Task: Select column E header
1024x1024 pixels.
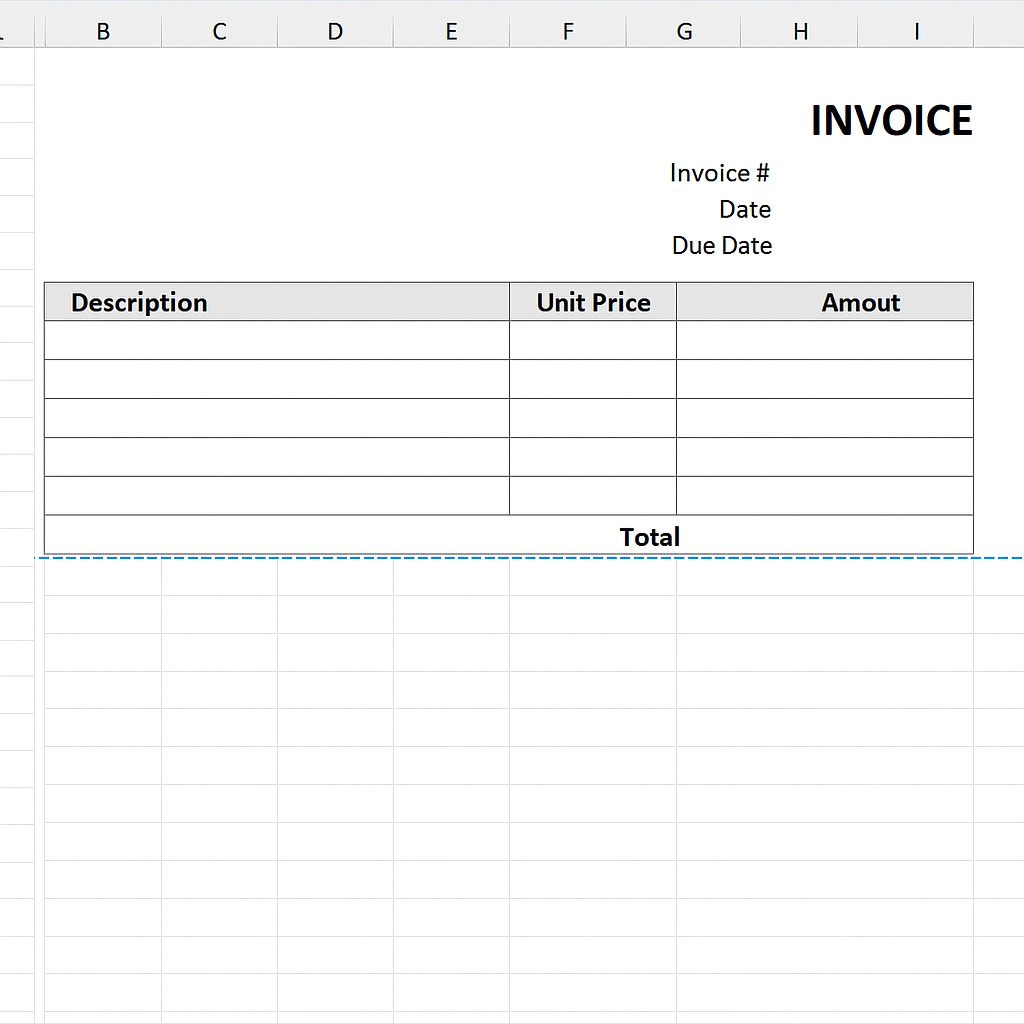Action: 451,32
